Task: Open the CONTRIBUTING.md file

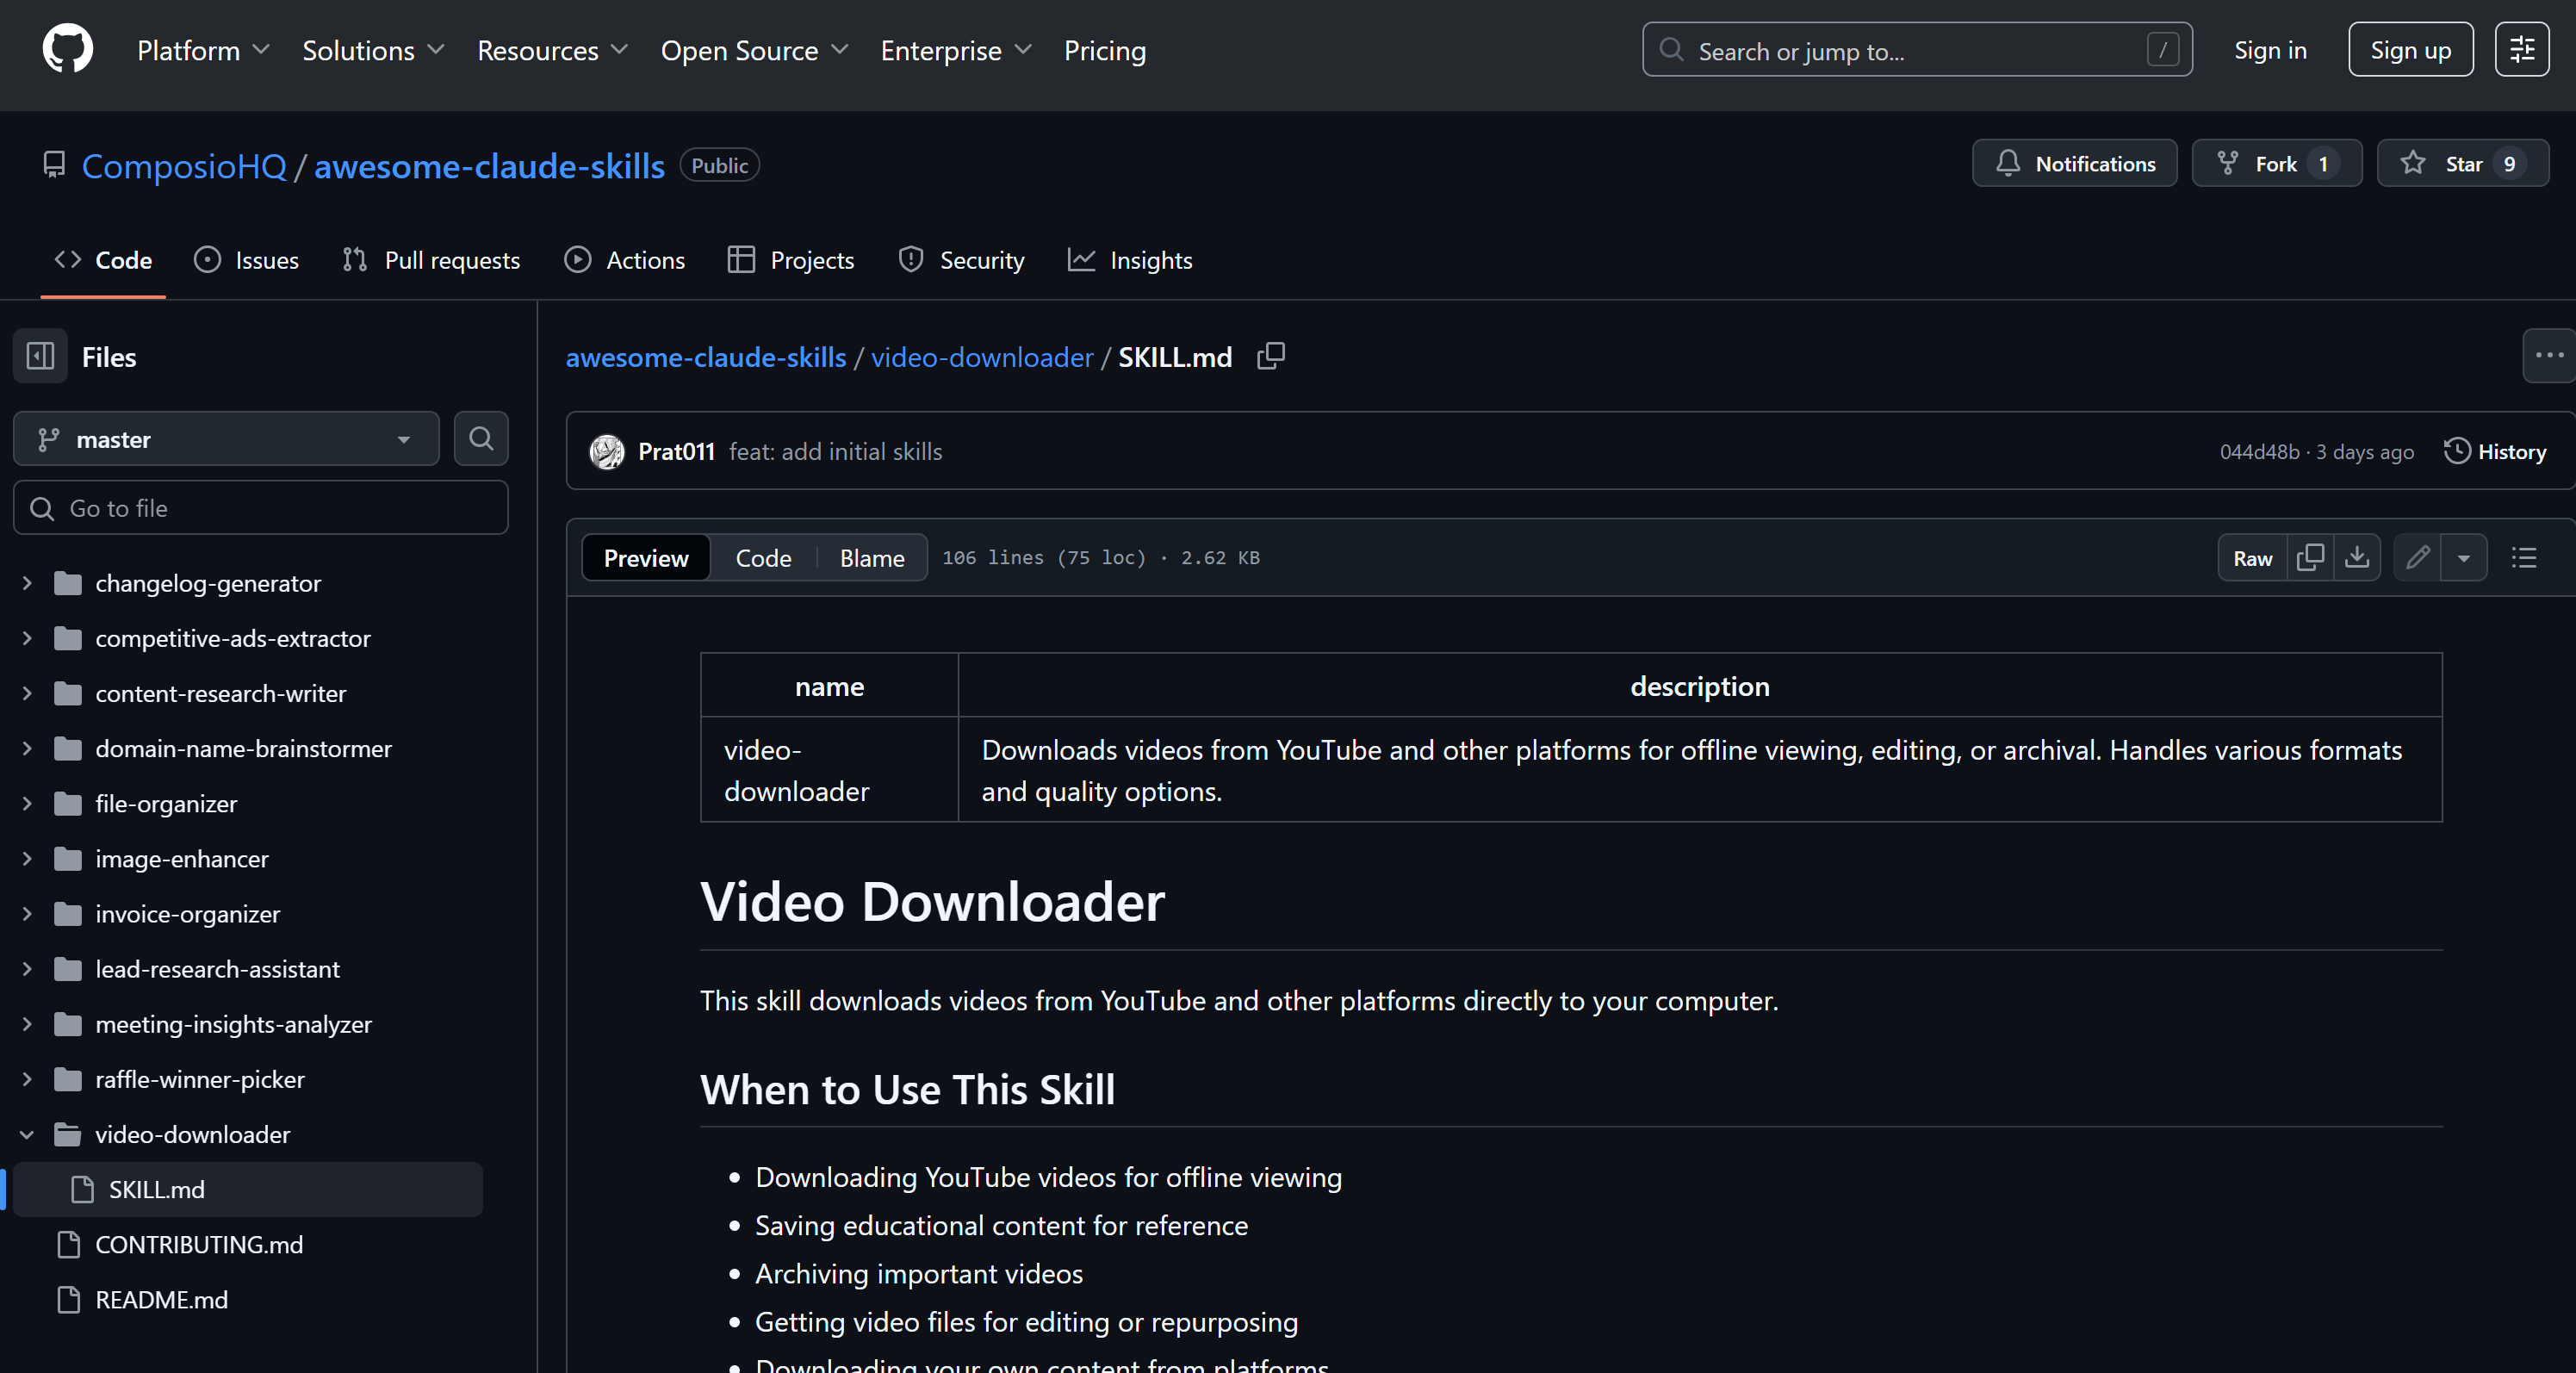Action: pos(199,1245)
